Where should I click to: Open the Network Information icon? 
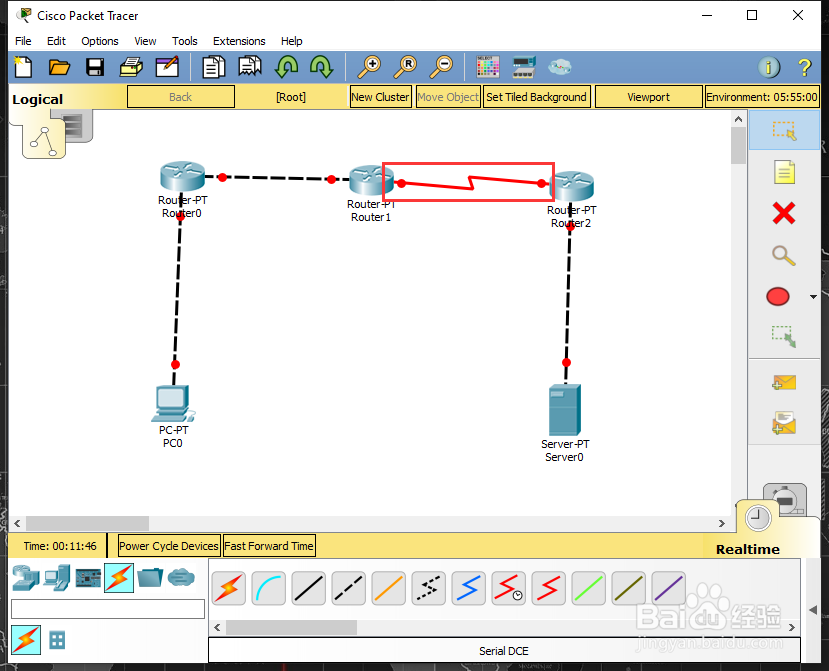pos(769,67)
